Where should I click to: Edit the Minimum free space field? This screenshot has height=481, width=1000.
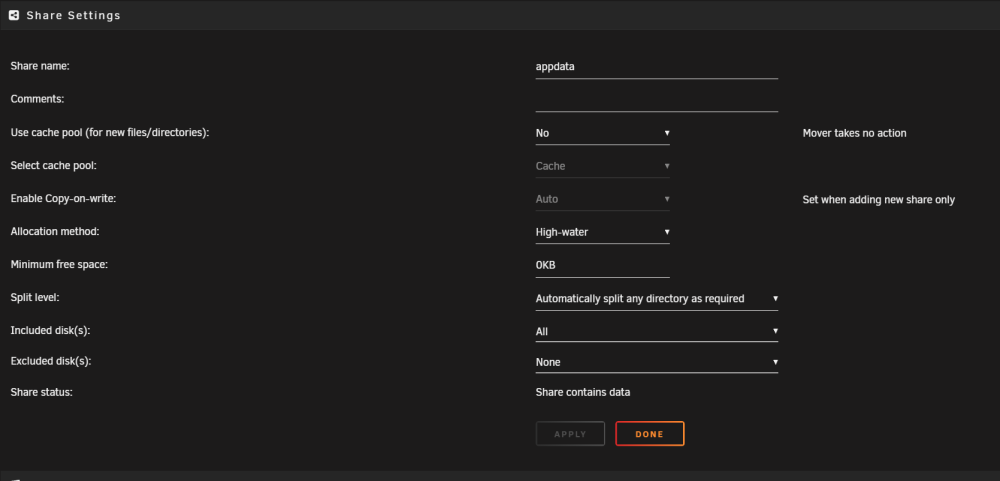point(603,265)
